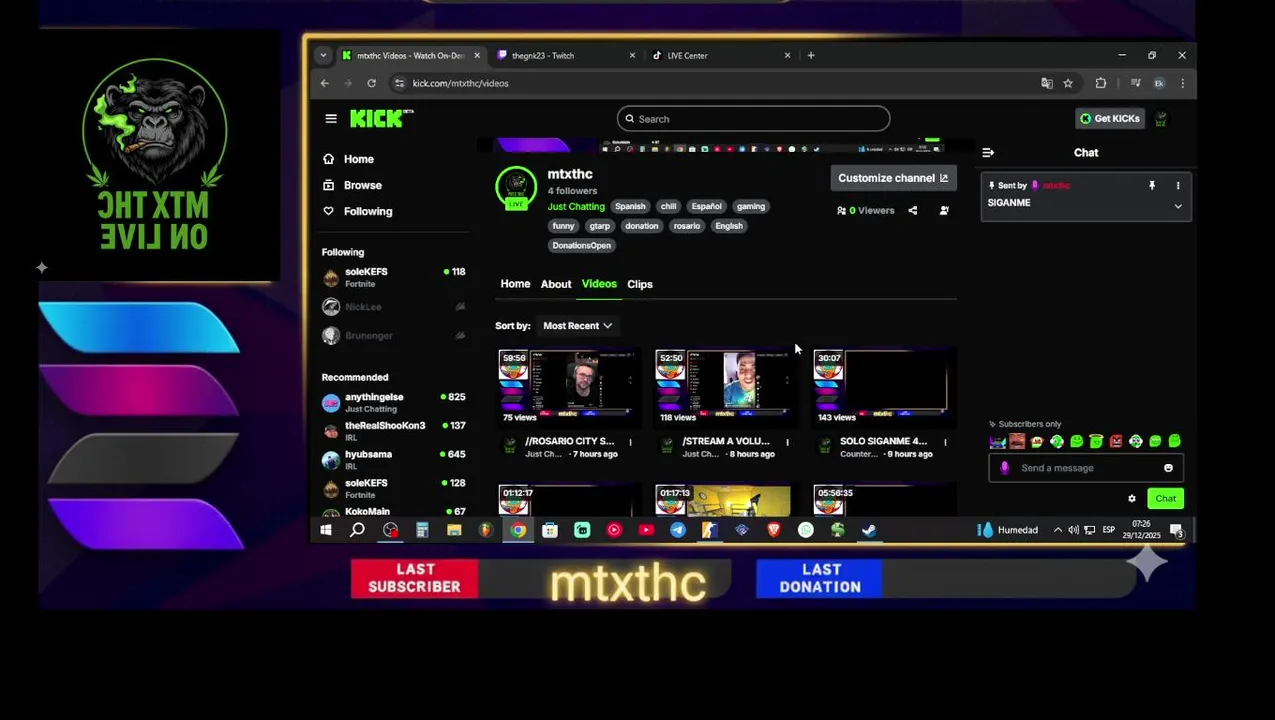Click the share channel icon
Screen dimensions: 1275x720
coord(913,211)
